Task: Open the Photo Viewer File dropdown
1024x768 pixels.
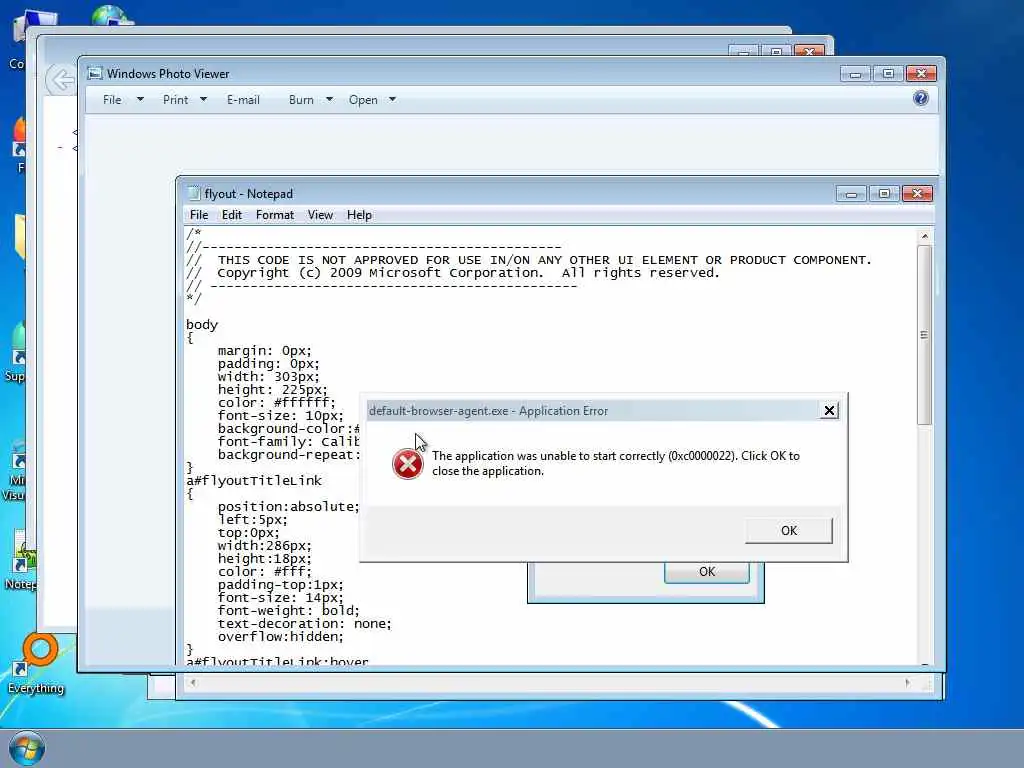Action: 122,100
